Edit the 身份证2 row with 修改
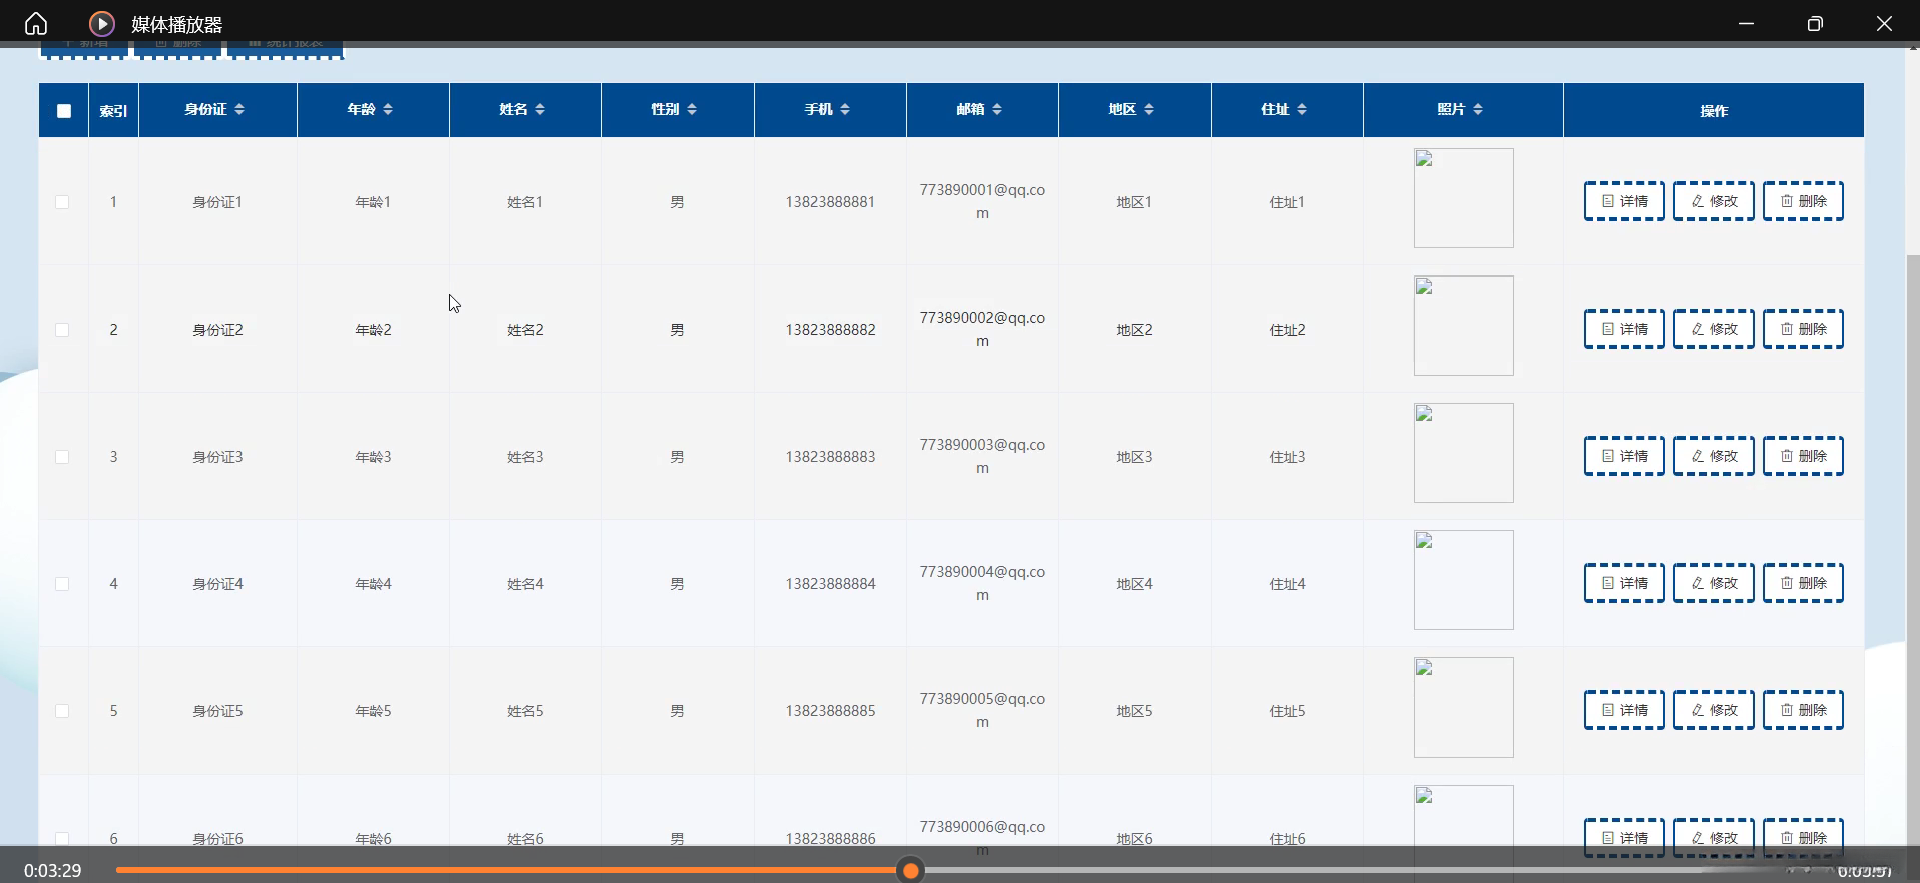 (x=1714, y=329)
